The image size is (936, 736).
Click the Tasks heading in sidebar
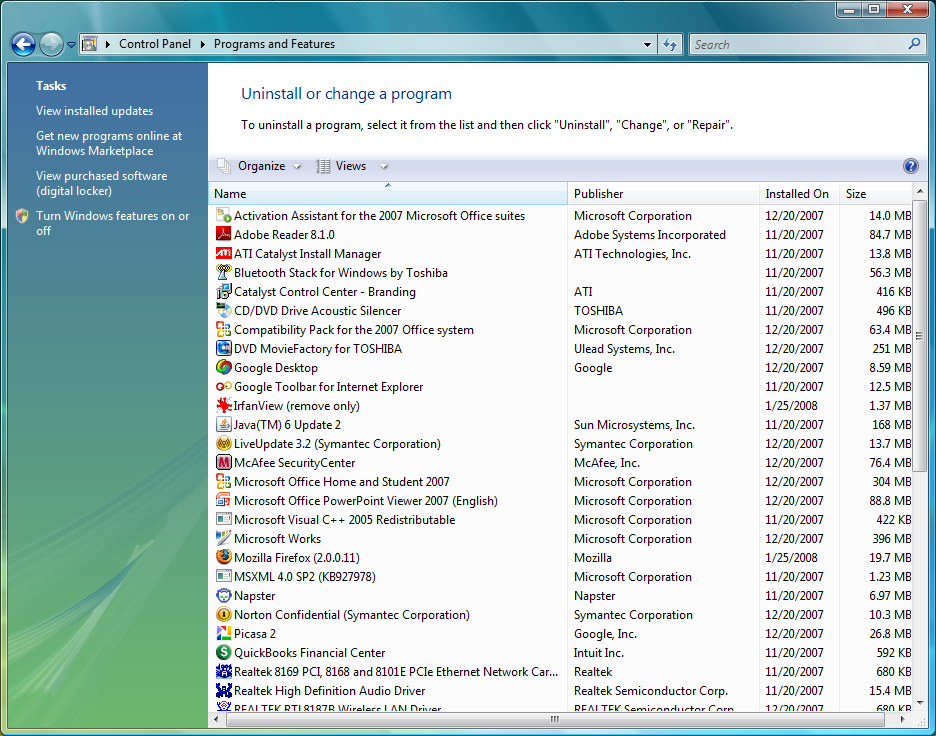(x=51, y=86)
